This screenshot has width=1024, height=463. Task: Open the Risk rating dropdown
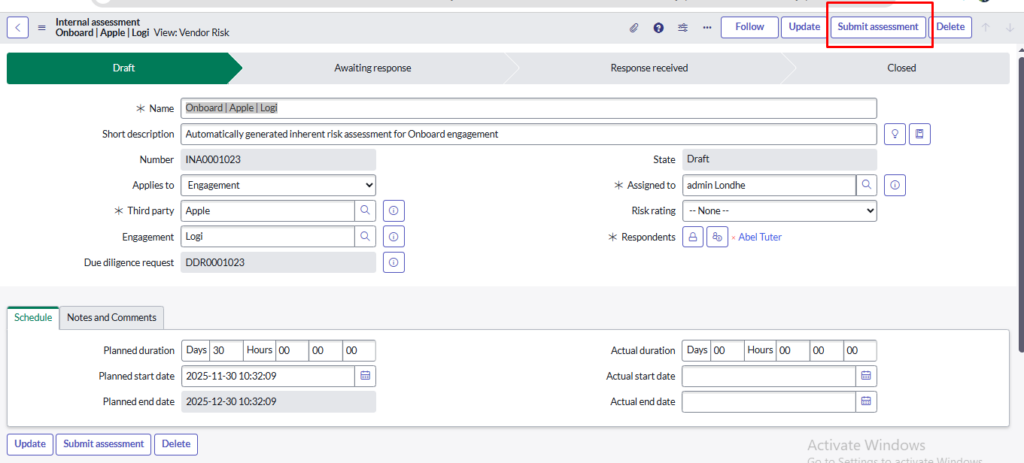[778, 211]
